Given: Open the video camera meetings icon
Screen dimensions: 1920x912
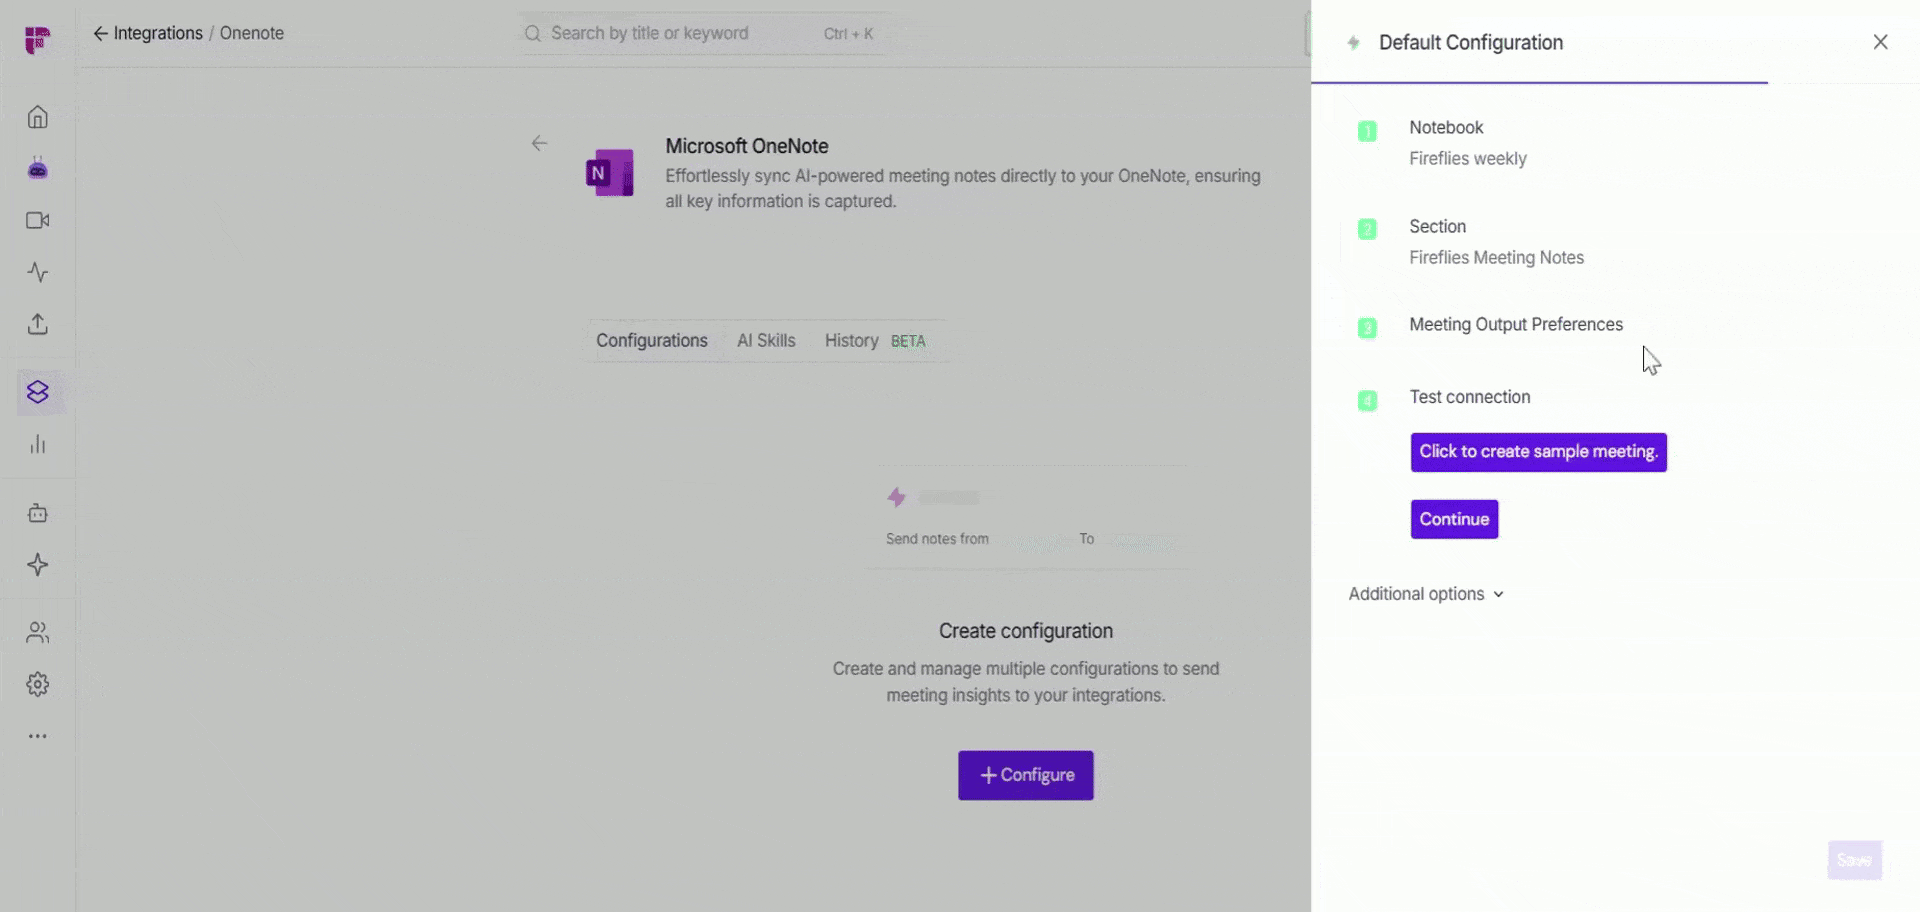Looking at the screenshot, I should coord(37,220).
